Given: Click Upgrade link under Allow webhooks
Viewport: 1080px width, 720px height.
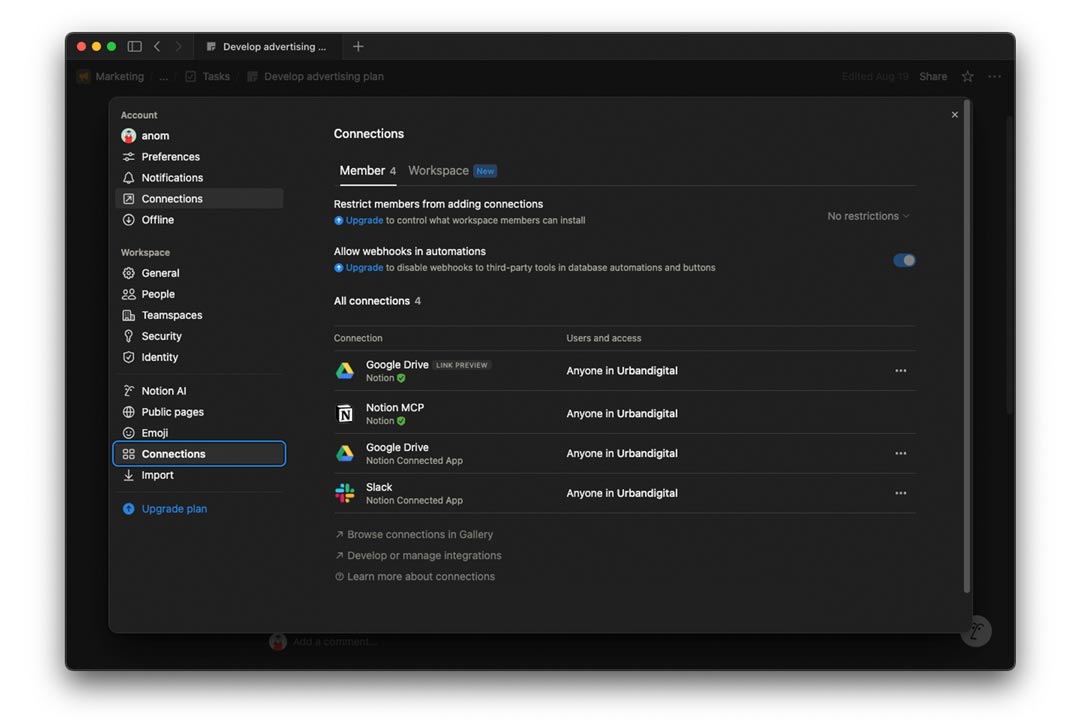Looking at the screenshot, I should point(364,267).
